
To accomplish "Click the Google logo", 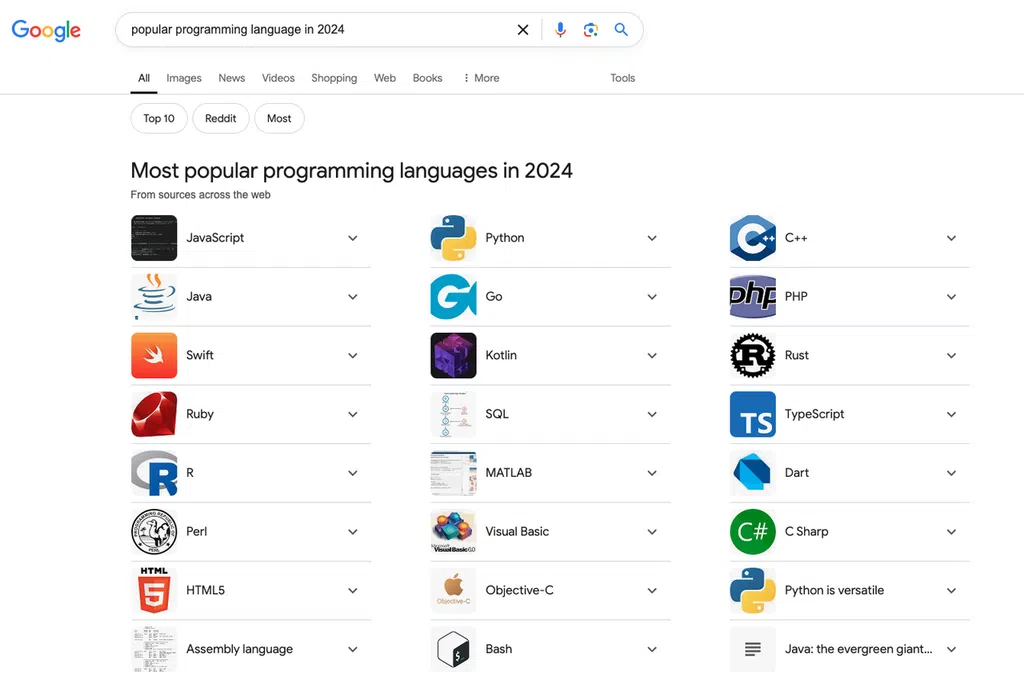I will 46,30.
